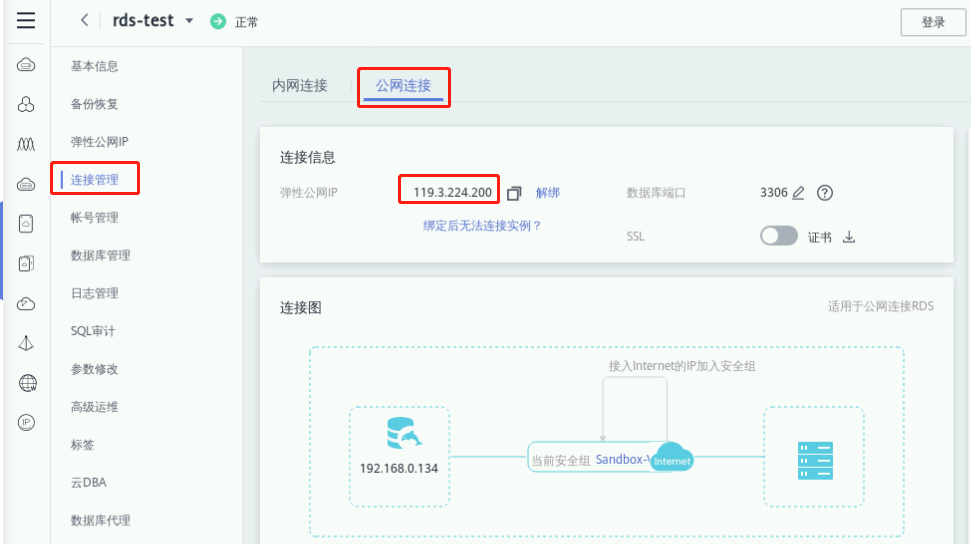
Task: Open the stacked documents sidebar icon
Action: [x=26, y=263]
